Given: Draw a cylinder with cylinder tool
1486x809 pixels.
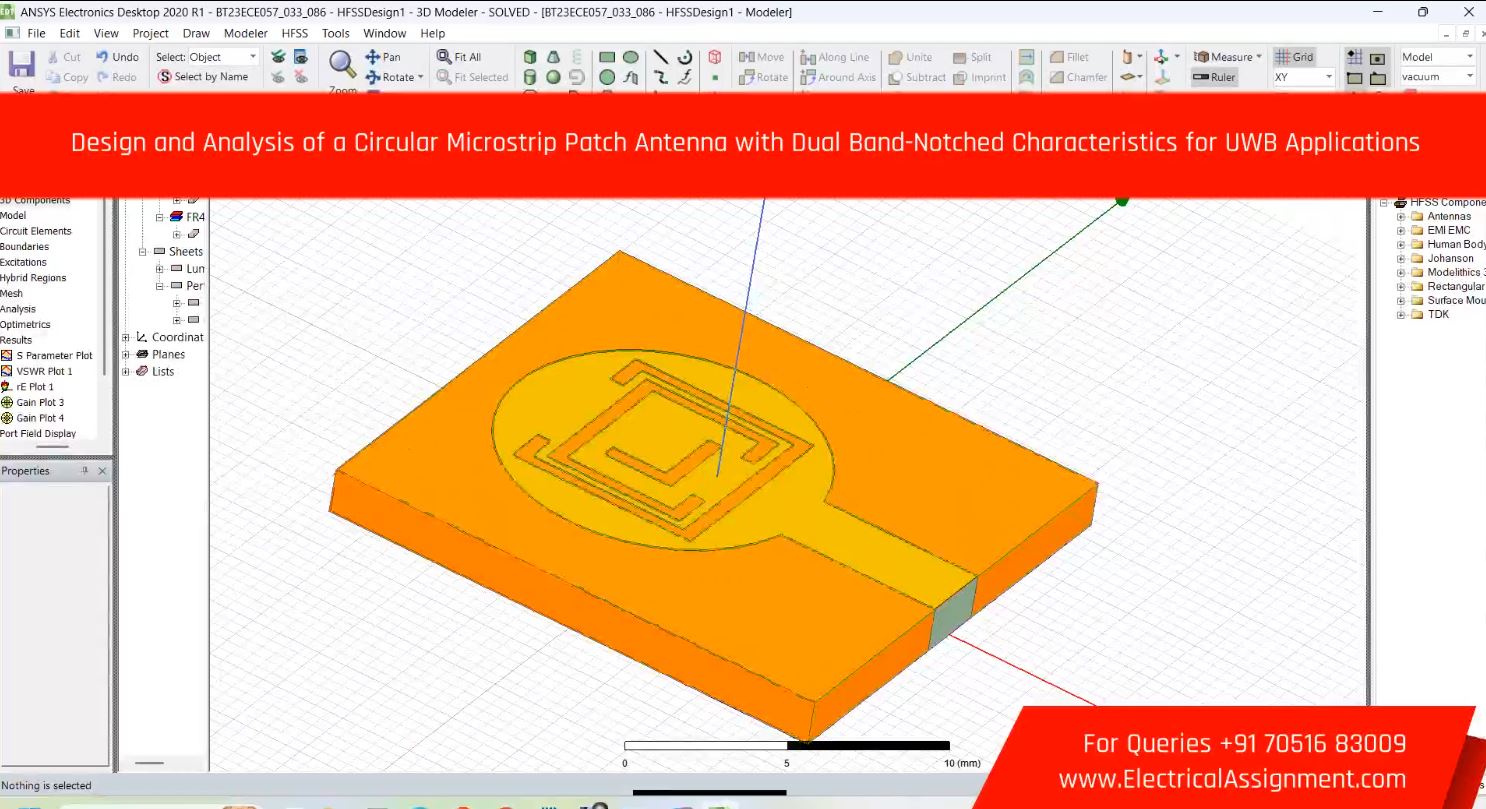Looking at the screenshot, I should point(530,77).
